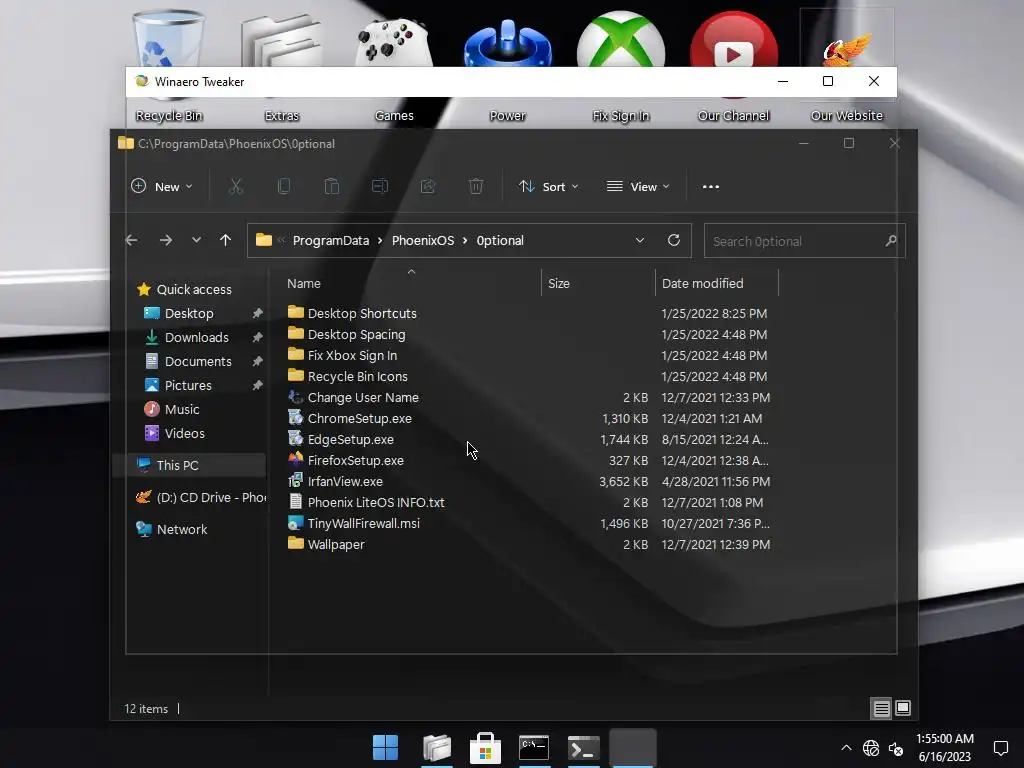Switch to large thumbnails view icon
This screenshot has height=768, width=1024.
(903, 709)
